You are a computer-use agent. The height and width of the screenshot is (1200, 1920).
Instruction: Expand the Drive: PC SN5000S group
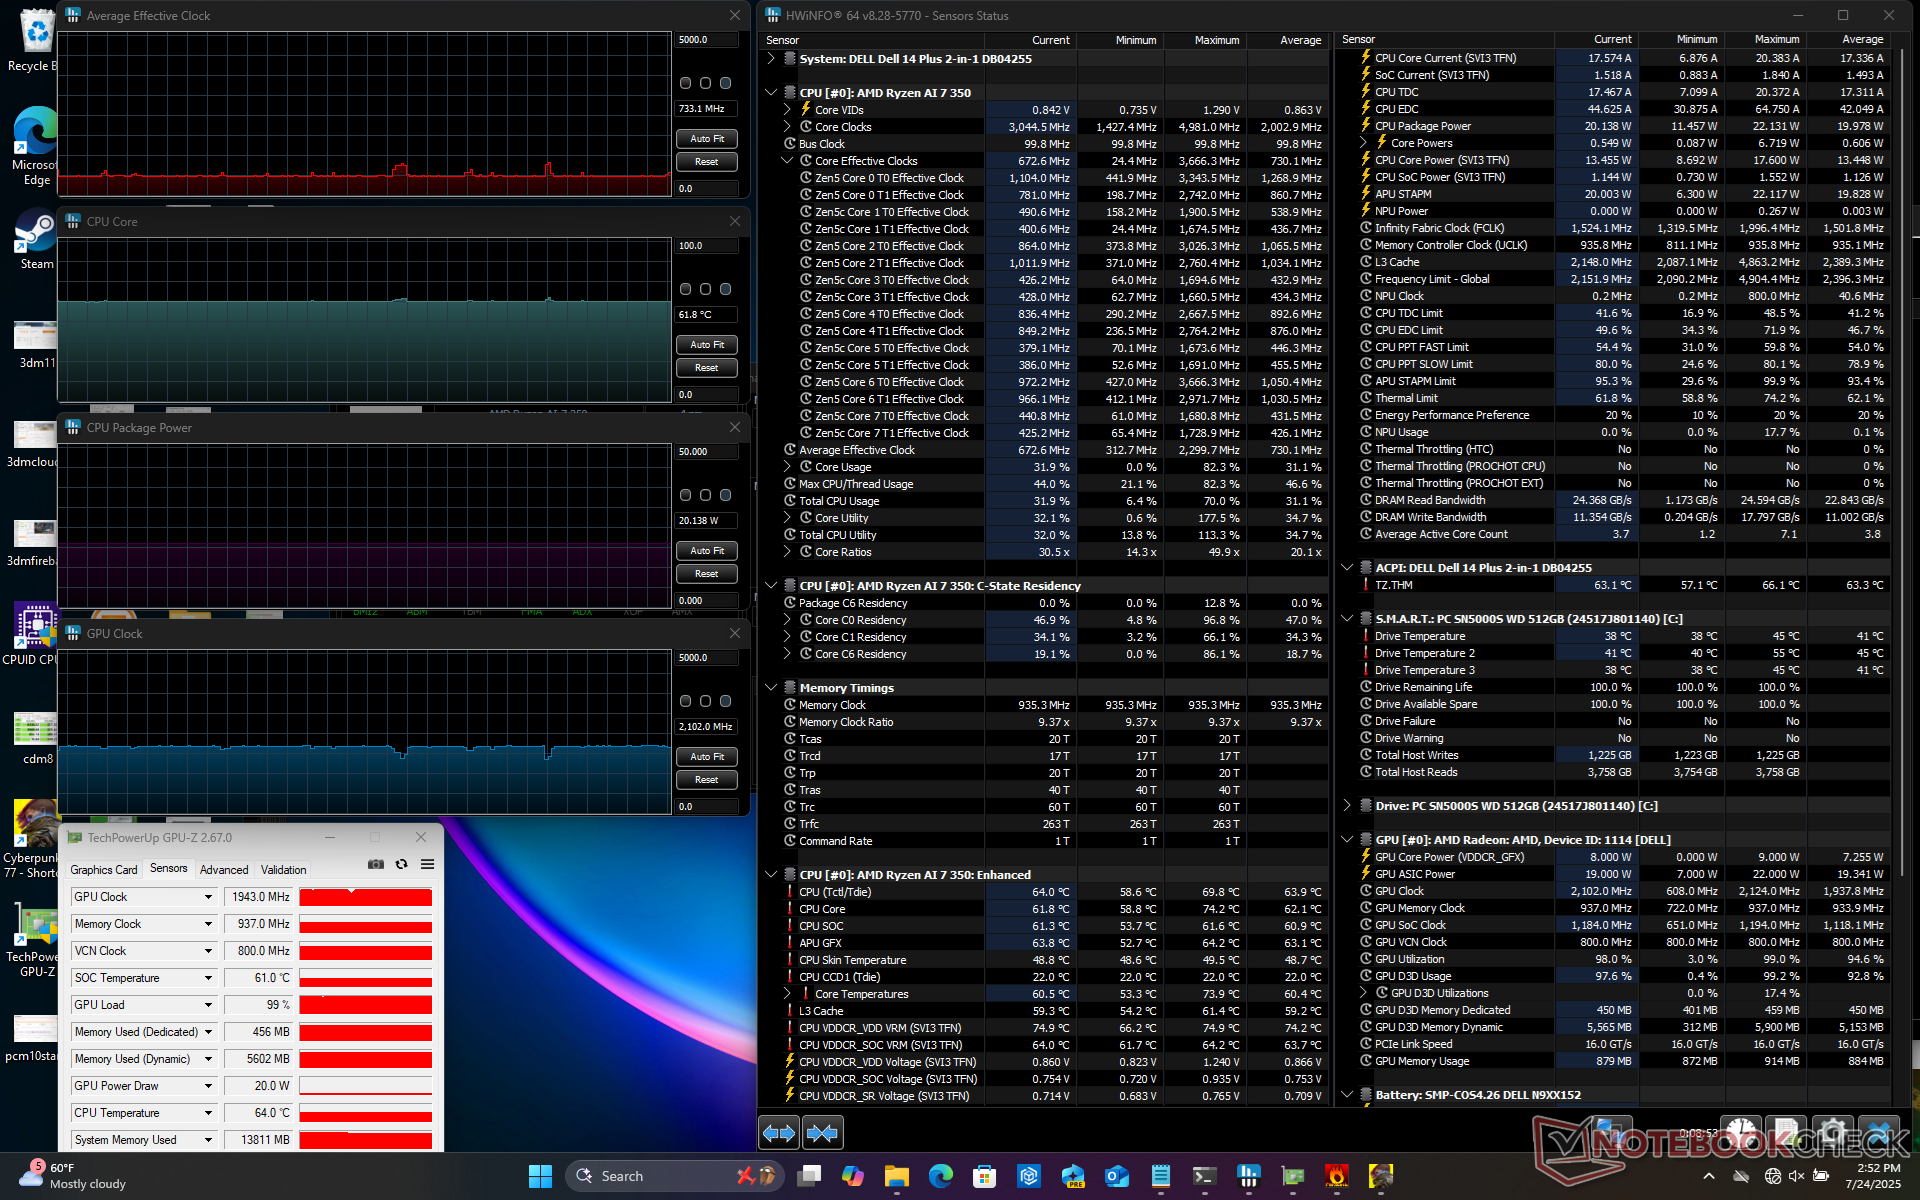[x=1347, y=805]
